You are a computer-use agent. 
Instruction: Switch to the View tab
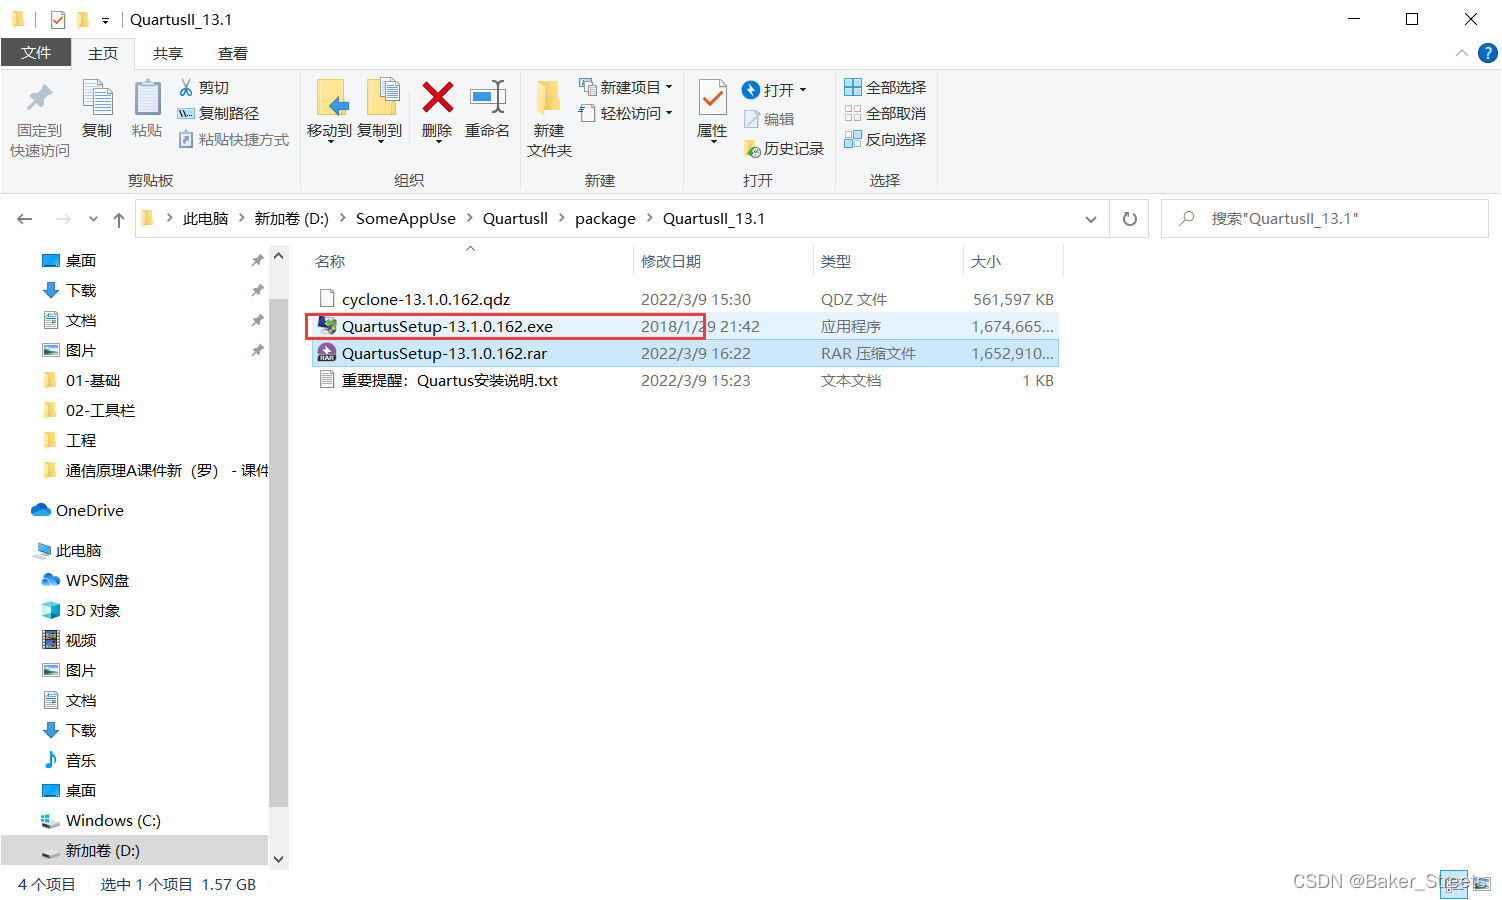[233, 54]
